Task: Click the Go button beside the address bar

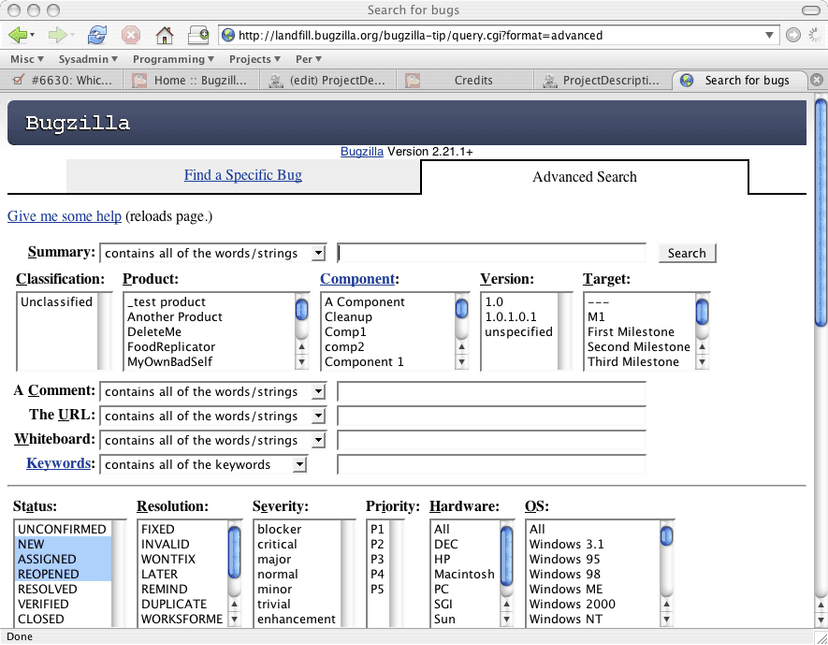Action: (793, 35)
